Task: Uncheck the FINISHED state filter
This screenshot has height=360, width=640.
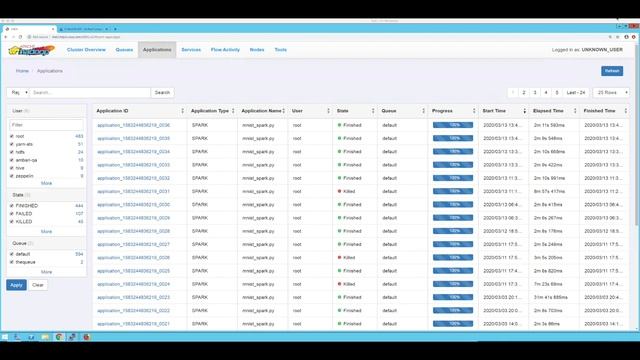Action: coord(11,206)
